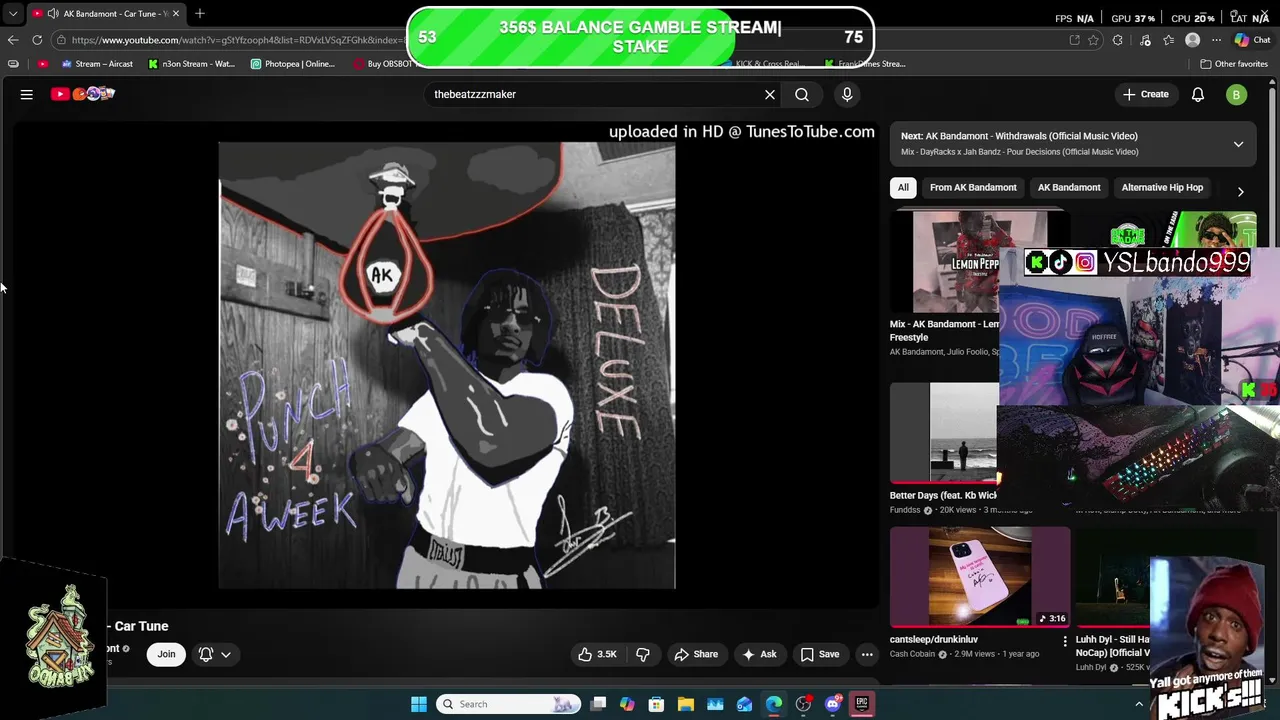Screen dimensions: 1280x720
Task: Open the tab search dropdown arrow
Action: (x=12, y=14)
